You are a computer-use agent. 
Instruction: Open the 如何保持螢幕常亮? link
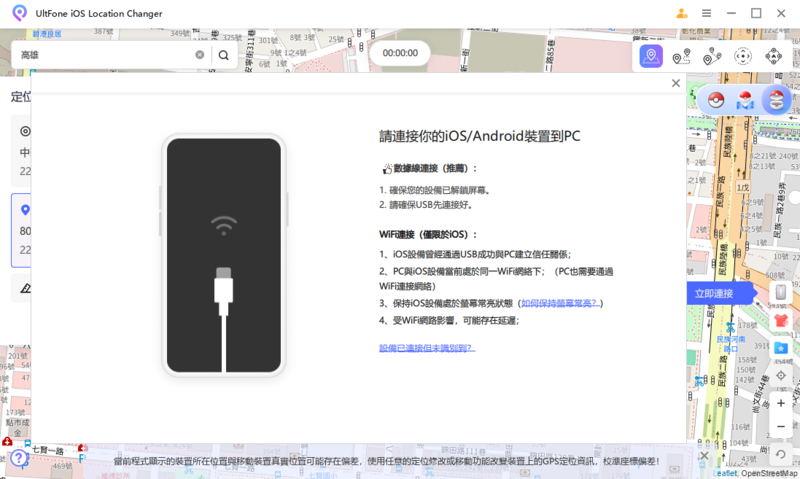pyautogui.click(x=560, y=304)
